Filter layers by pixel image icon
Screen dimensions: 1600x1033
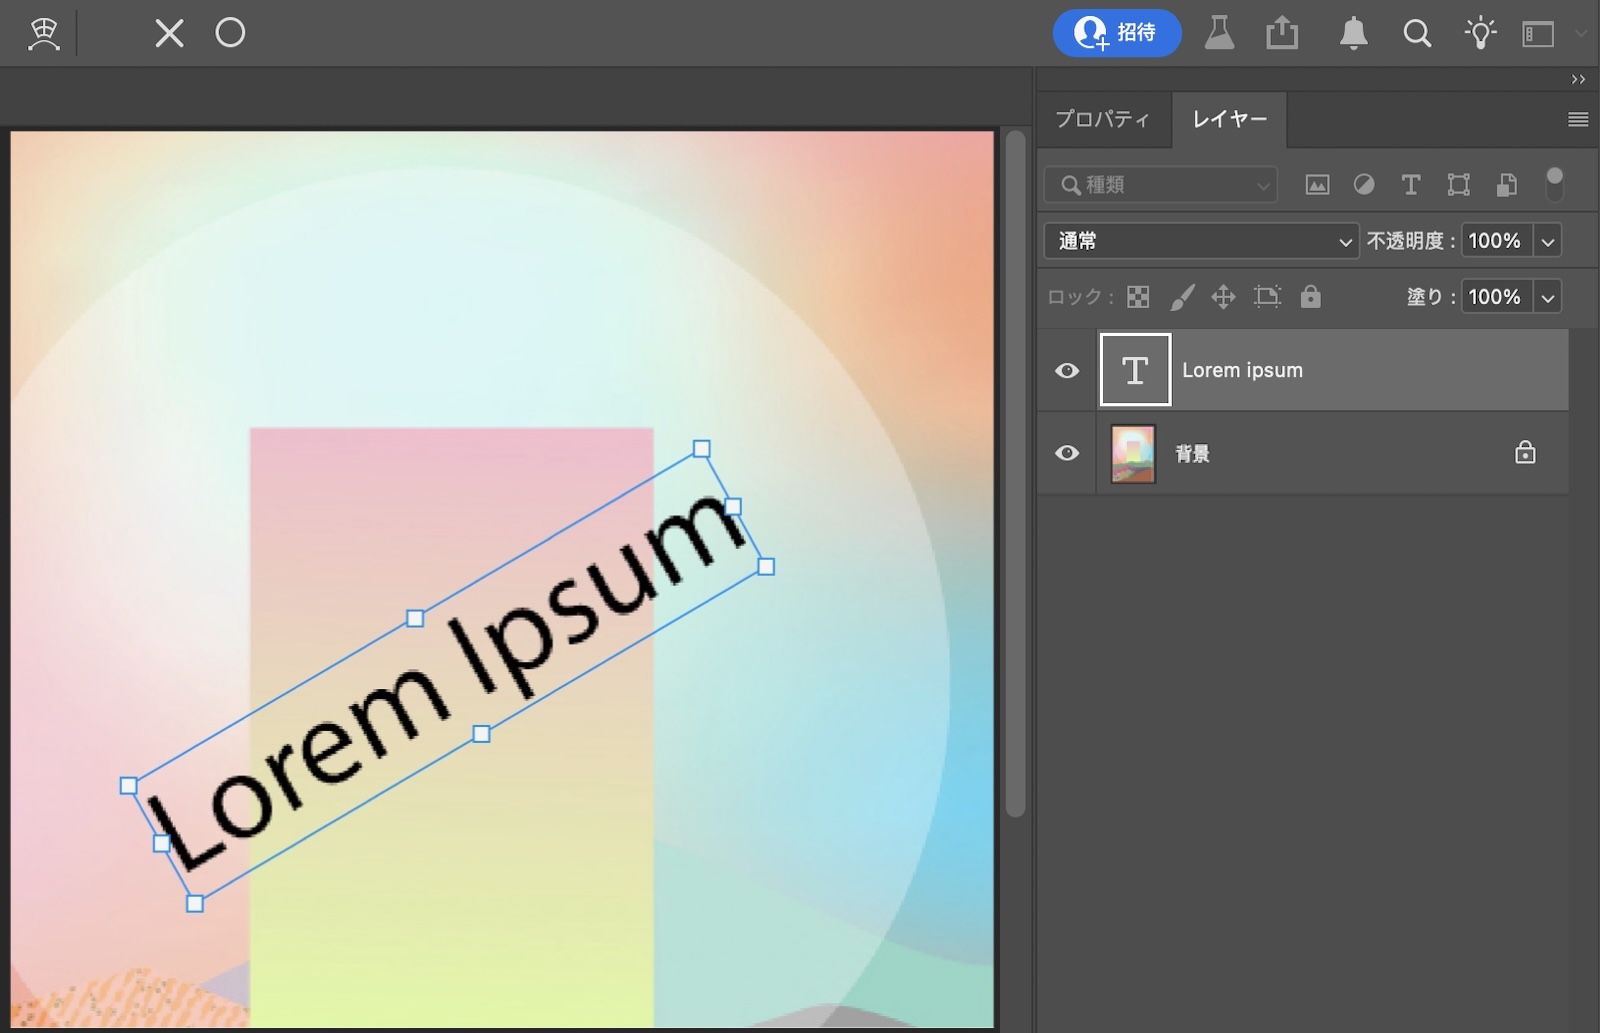coord(1317,185)
